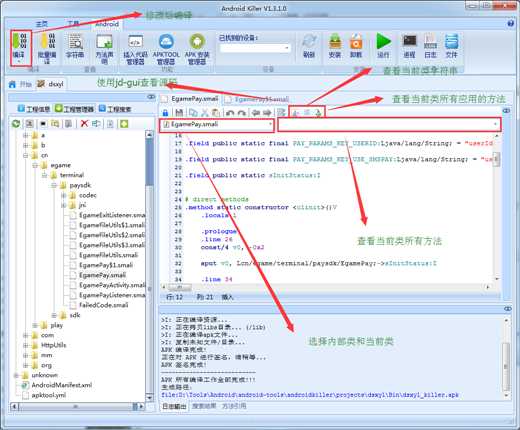Open the APKTOOL 管理器 cloud icon

coord(166,49)
